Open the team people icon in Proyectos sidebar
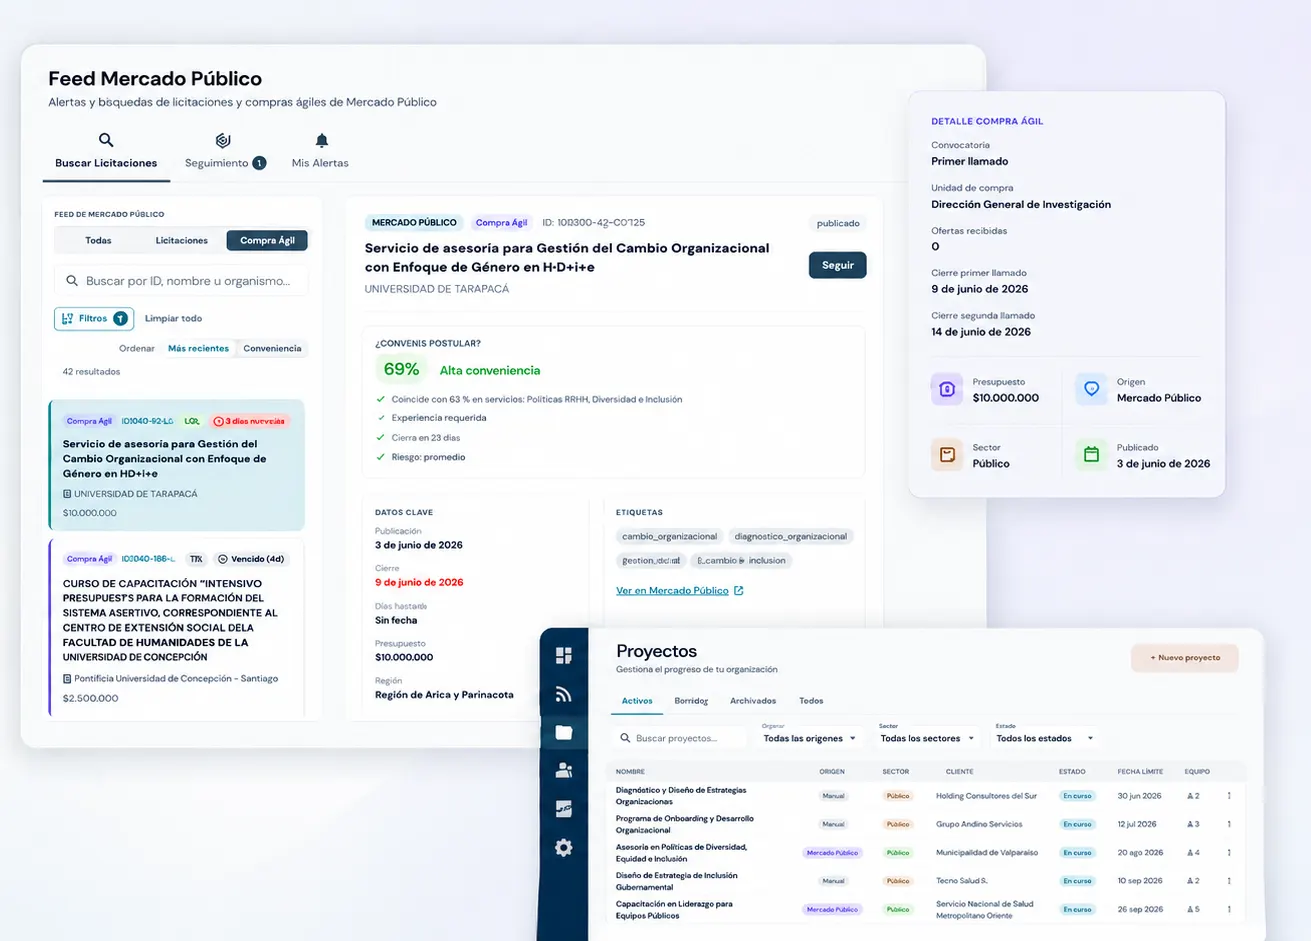1311x941 pixels. coord(563,770)
